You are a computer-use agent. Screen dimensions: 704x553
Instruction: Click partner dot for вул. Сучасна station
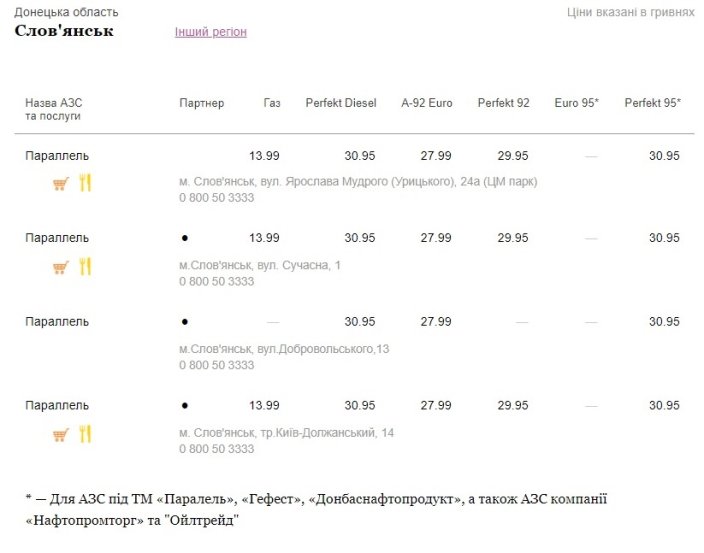tap(185, 238)
